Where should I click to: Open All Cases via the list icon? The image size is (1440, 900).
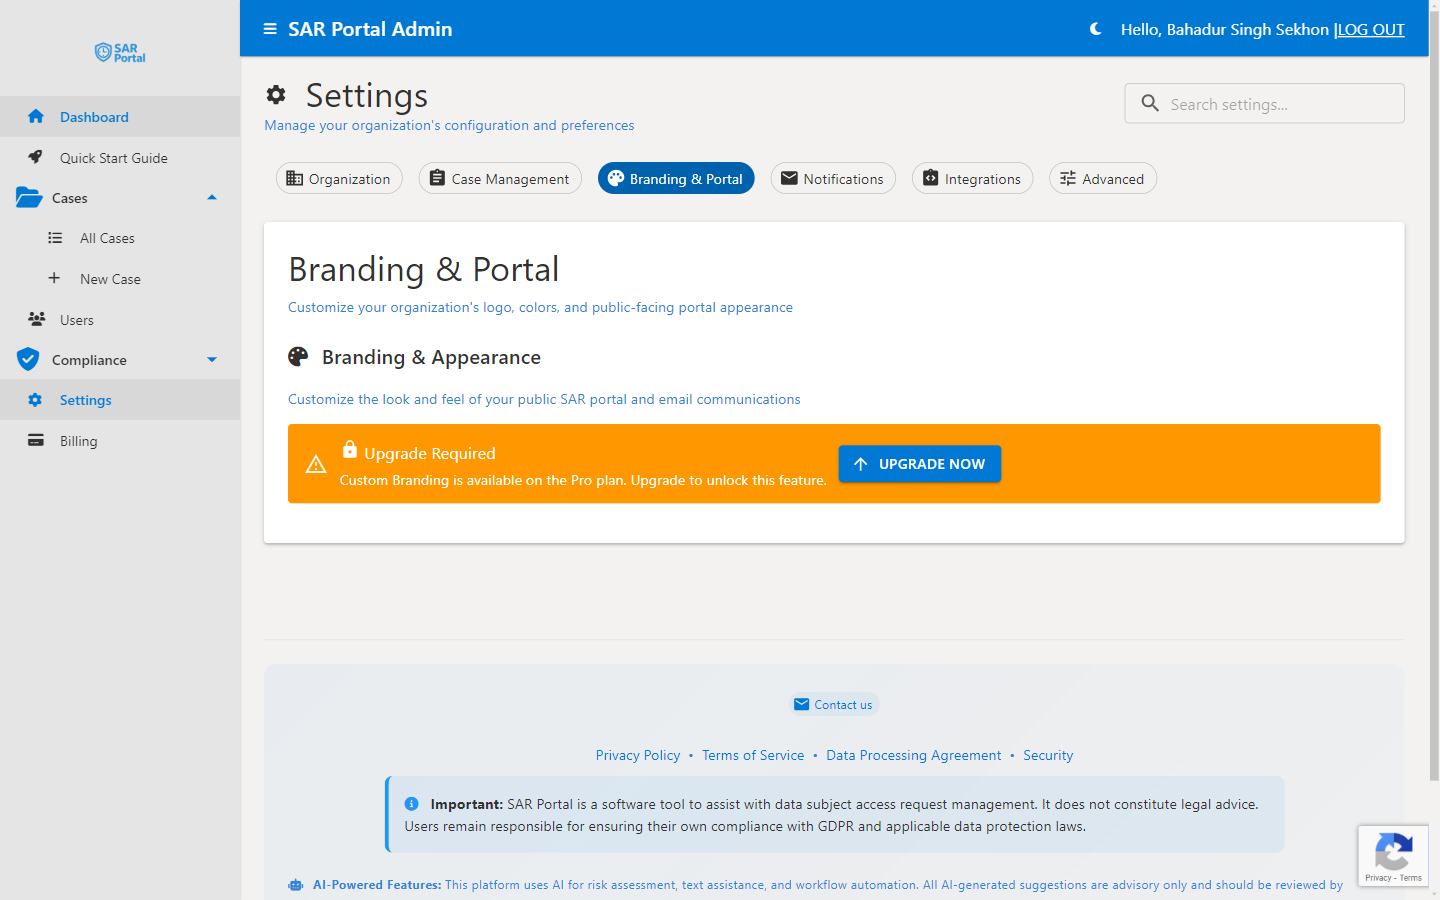coord(53,237)
